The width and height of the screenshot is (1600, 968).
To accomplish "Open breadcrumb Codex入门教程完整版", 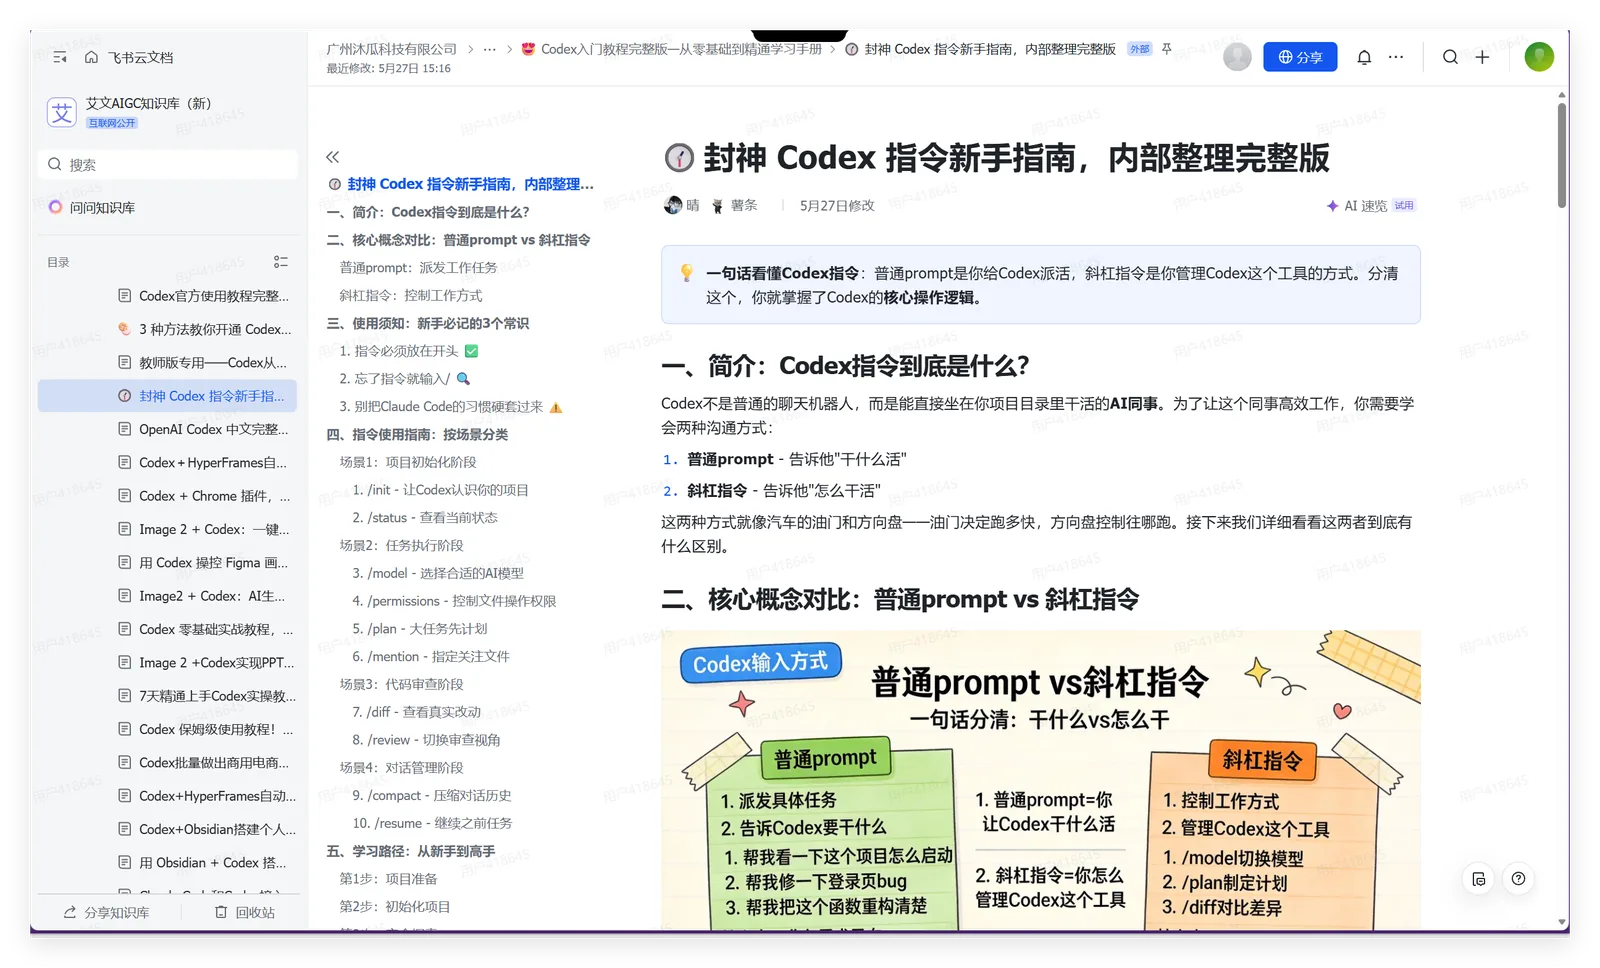I will (671, 49).
